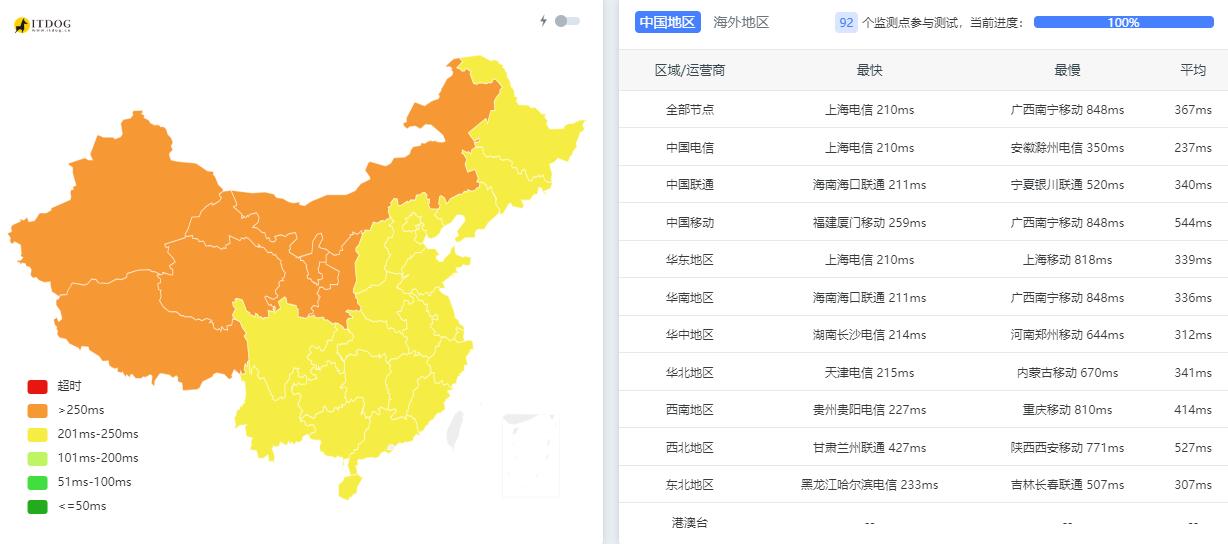The width and height of the screenshot is (1228, 544).
Task: Click the 92 monitoring points badge
Action: [x=846, y=22]
